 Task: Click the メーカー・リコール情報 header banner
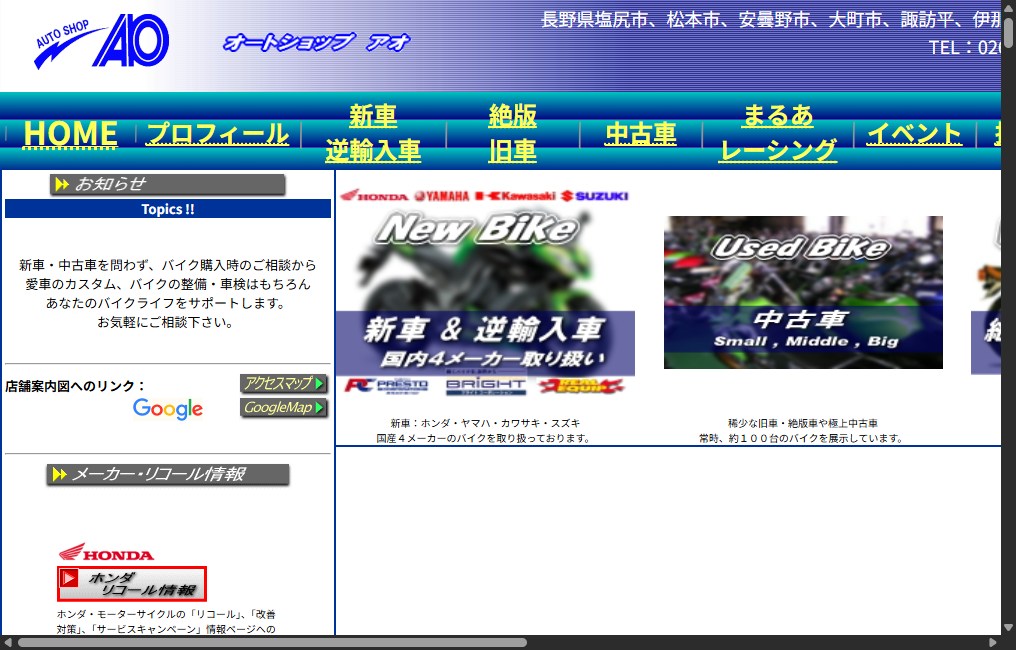click(x=168, y=475)
